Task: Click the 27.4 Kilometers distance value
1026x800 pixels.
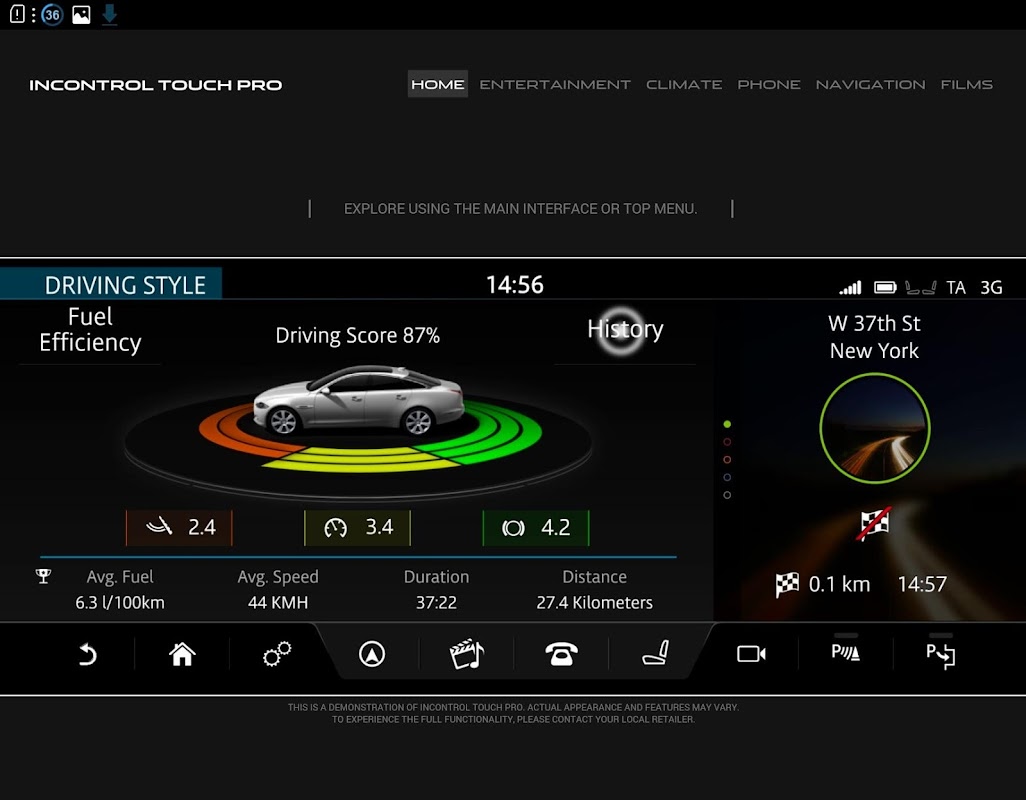Action: (x=595, y=602)
